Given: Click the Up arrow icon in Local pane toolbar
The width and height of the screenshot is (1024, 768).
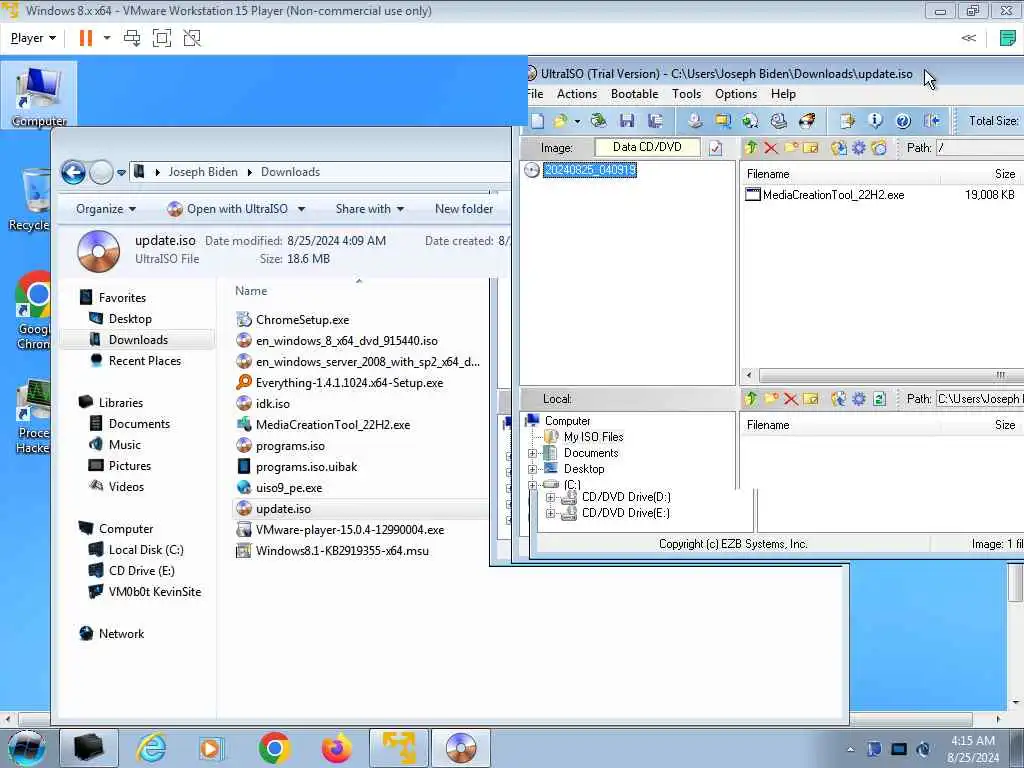Looking at the screenshot, I should click(751, 398).
